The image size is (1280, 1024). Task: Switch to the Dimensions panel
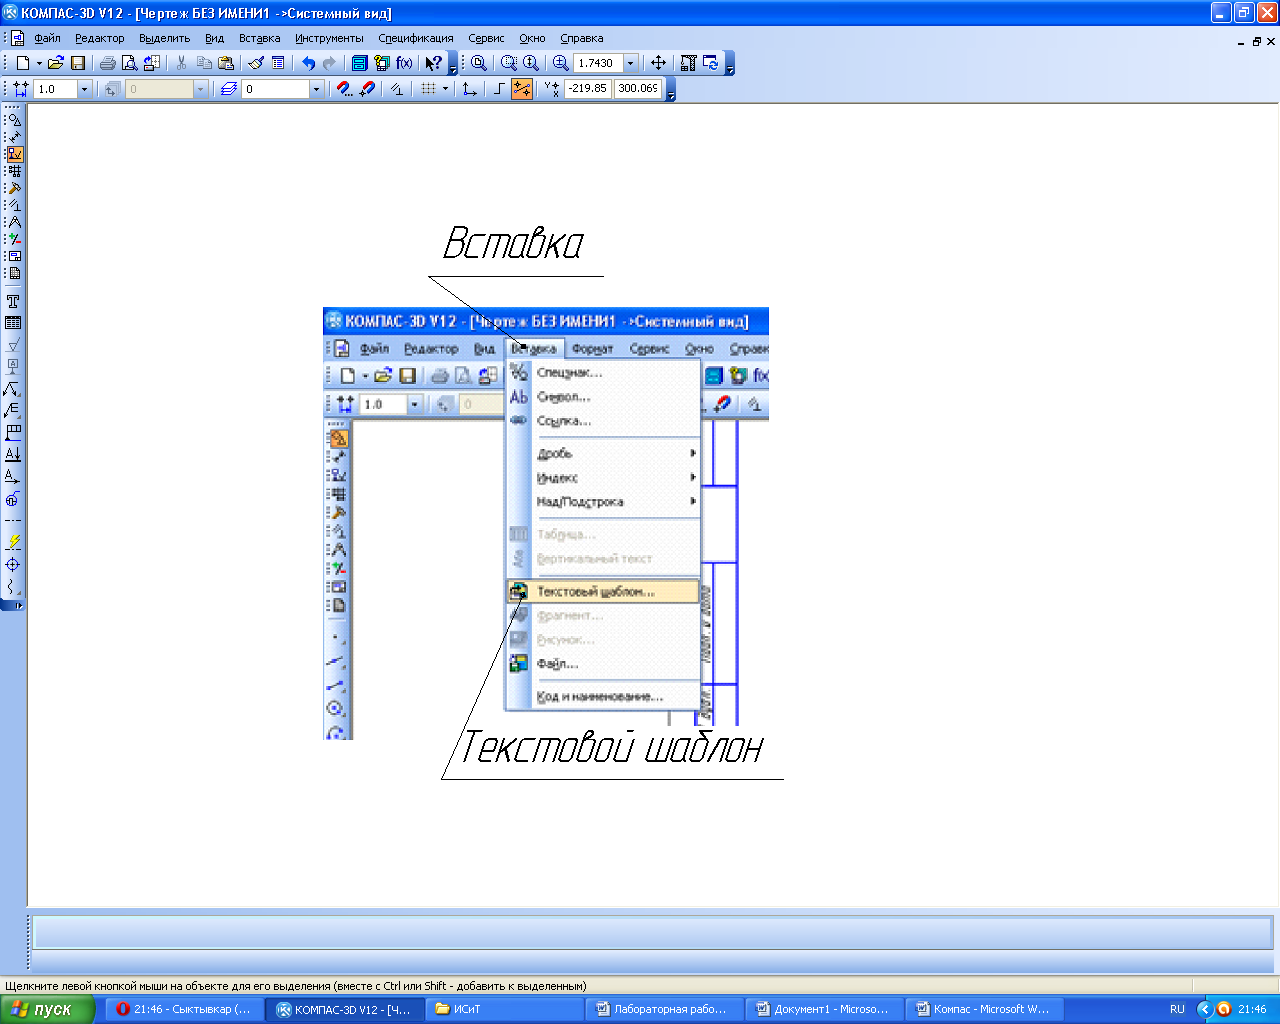[x=14, y=136]
